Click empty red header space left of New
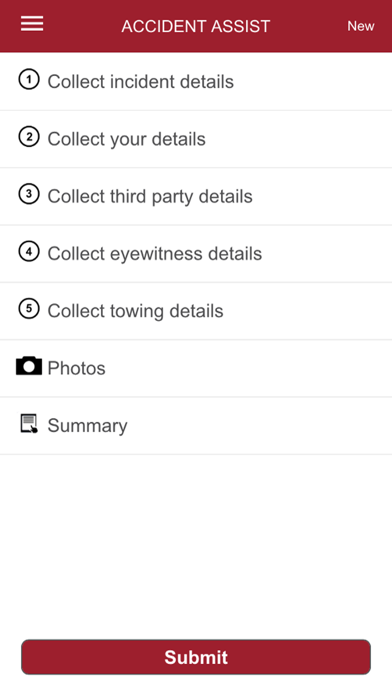Screen dimensions: 392x696 [309, 26]
